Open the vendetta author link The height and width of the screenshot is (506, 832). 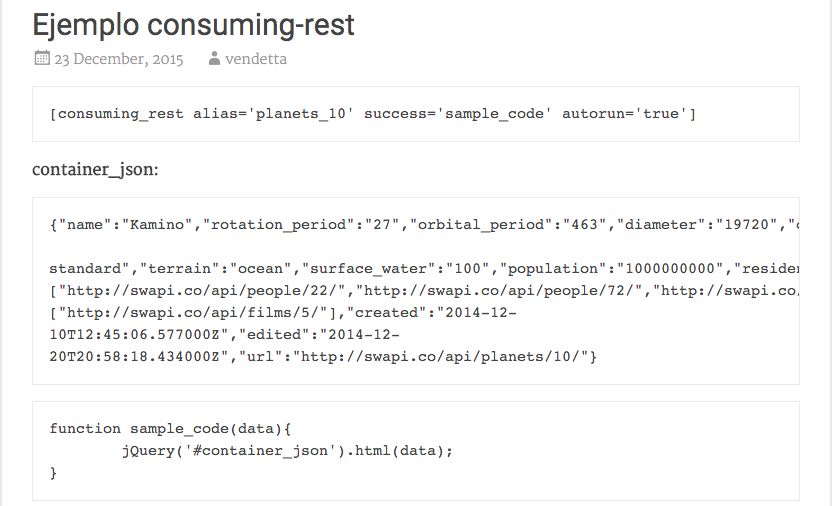[x=256, y=59]
